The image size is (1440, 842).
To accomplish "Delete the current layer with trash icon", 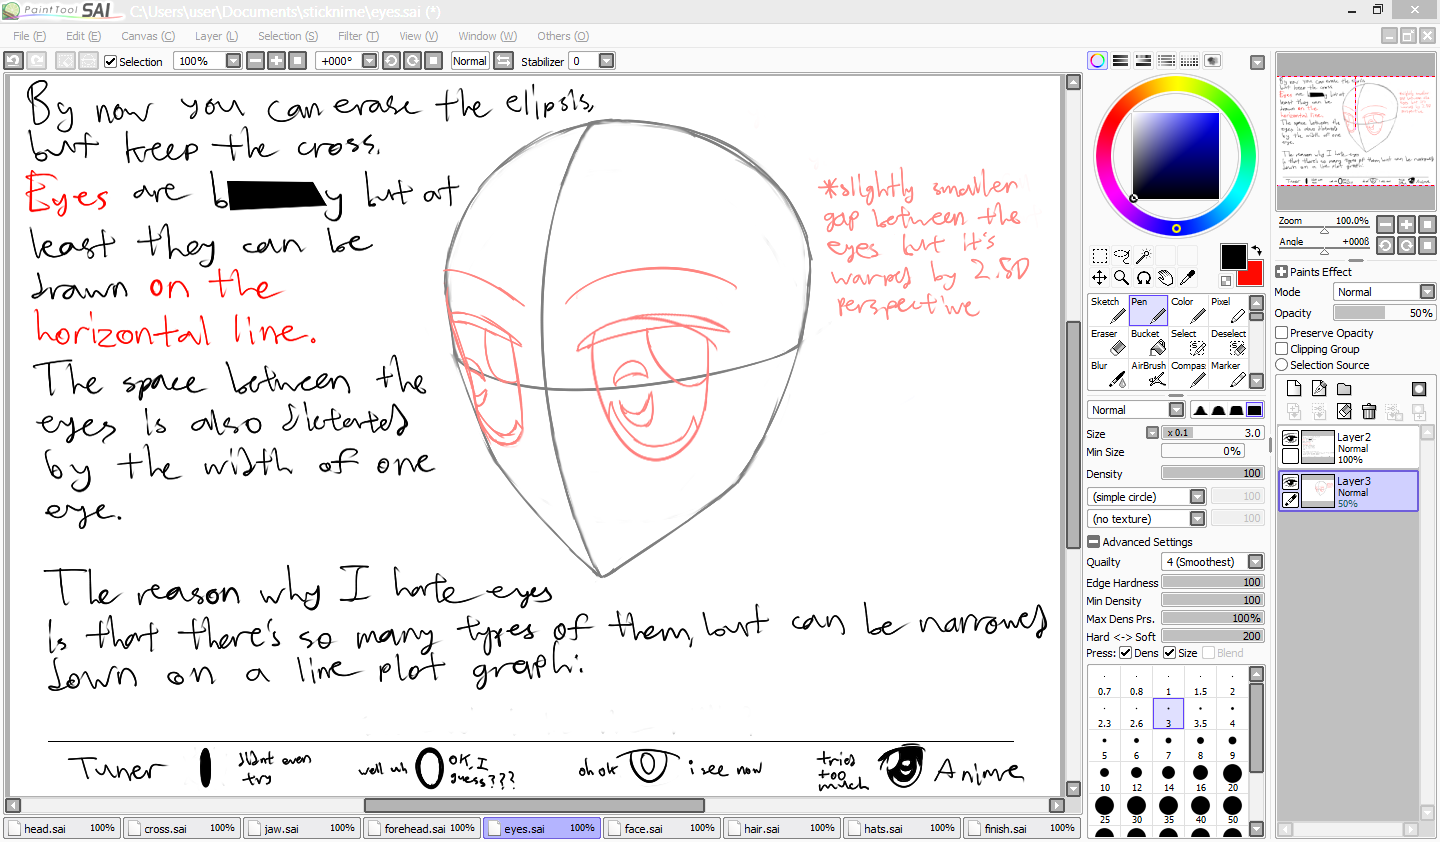I will point(1368,411).
